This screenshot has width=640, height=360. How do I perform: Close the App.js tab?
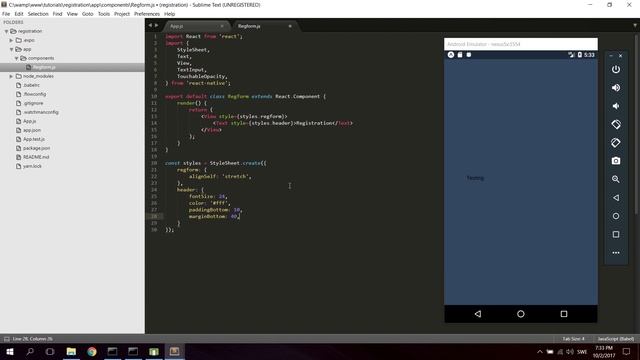[222, 26]
